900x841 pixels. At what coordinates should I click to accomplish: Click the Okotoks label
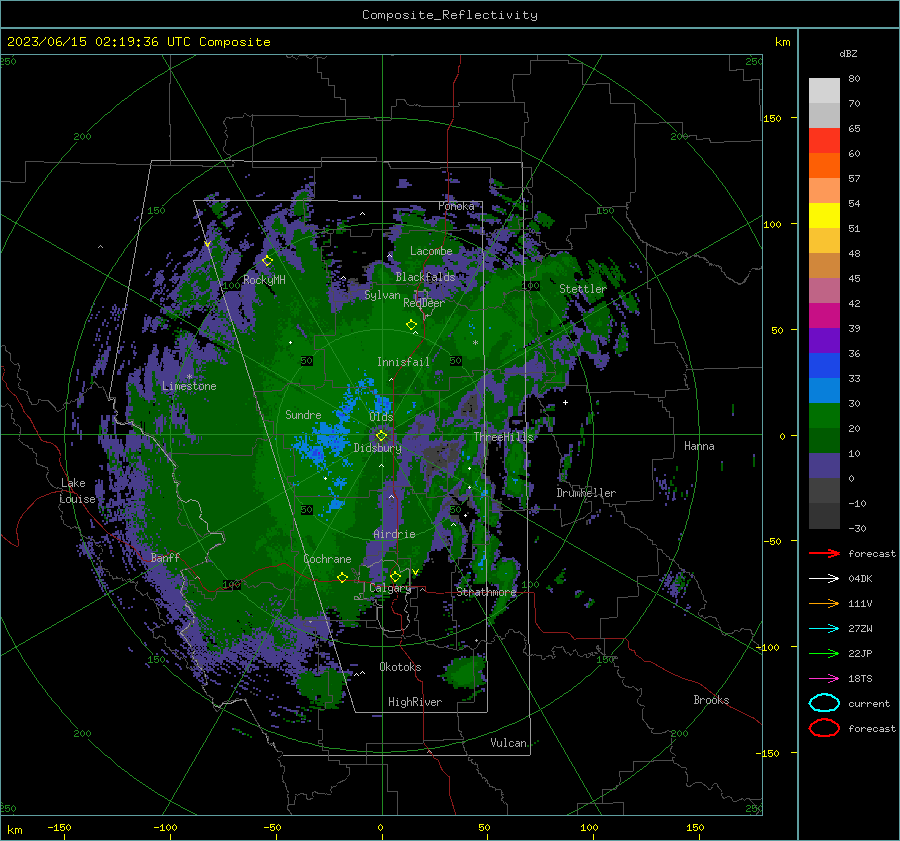click(x=400, y=666)
